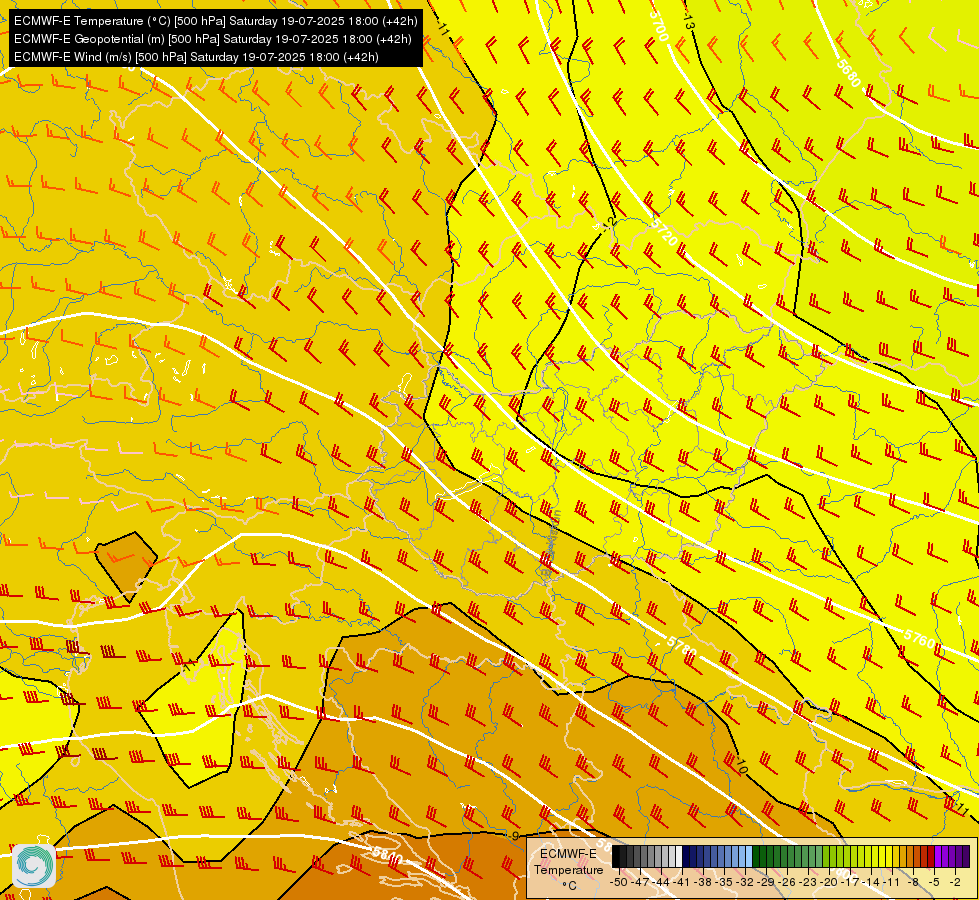The image size is (979, 900).
Task: Click the -47 legend tick label
Action: 640,882
